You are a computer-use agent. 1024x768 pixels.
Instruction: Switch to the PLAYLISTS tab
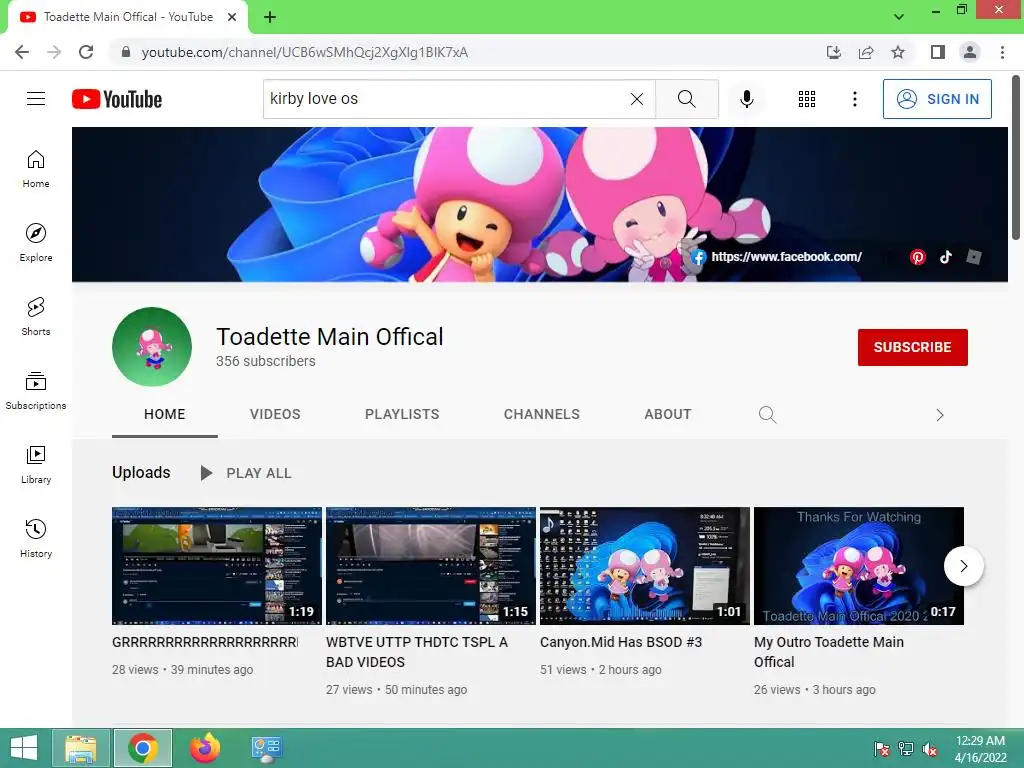[402, 414]
